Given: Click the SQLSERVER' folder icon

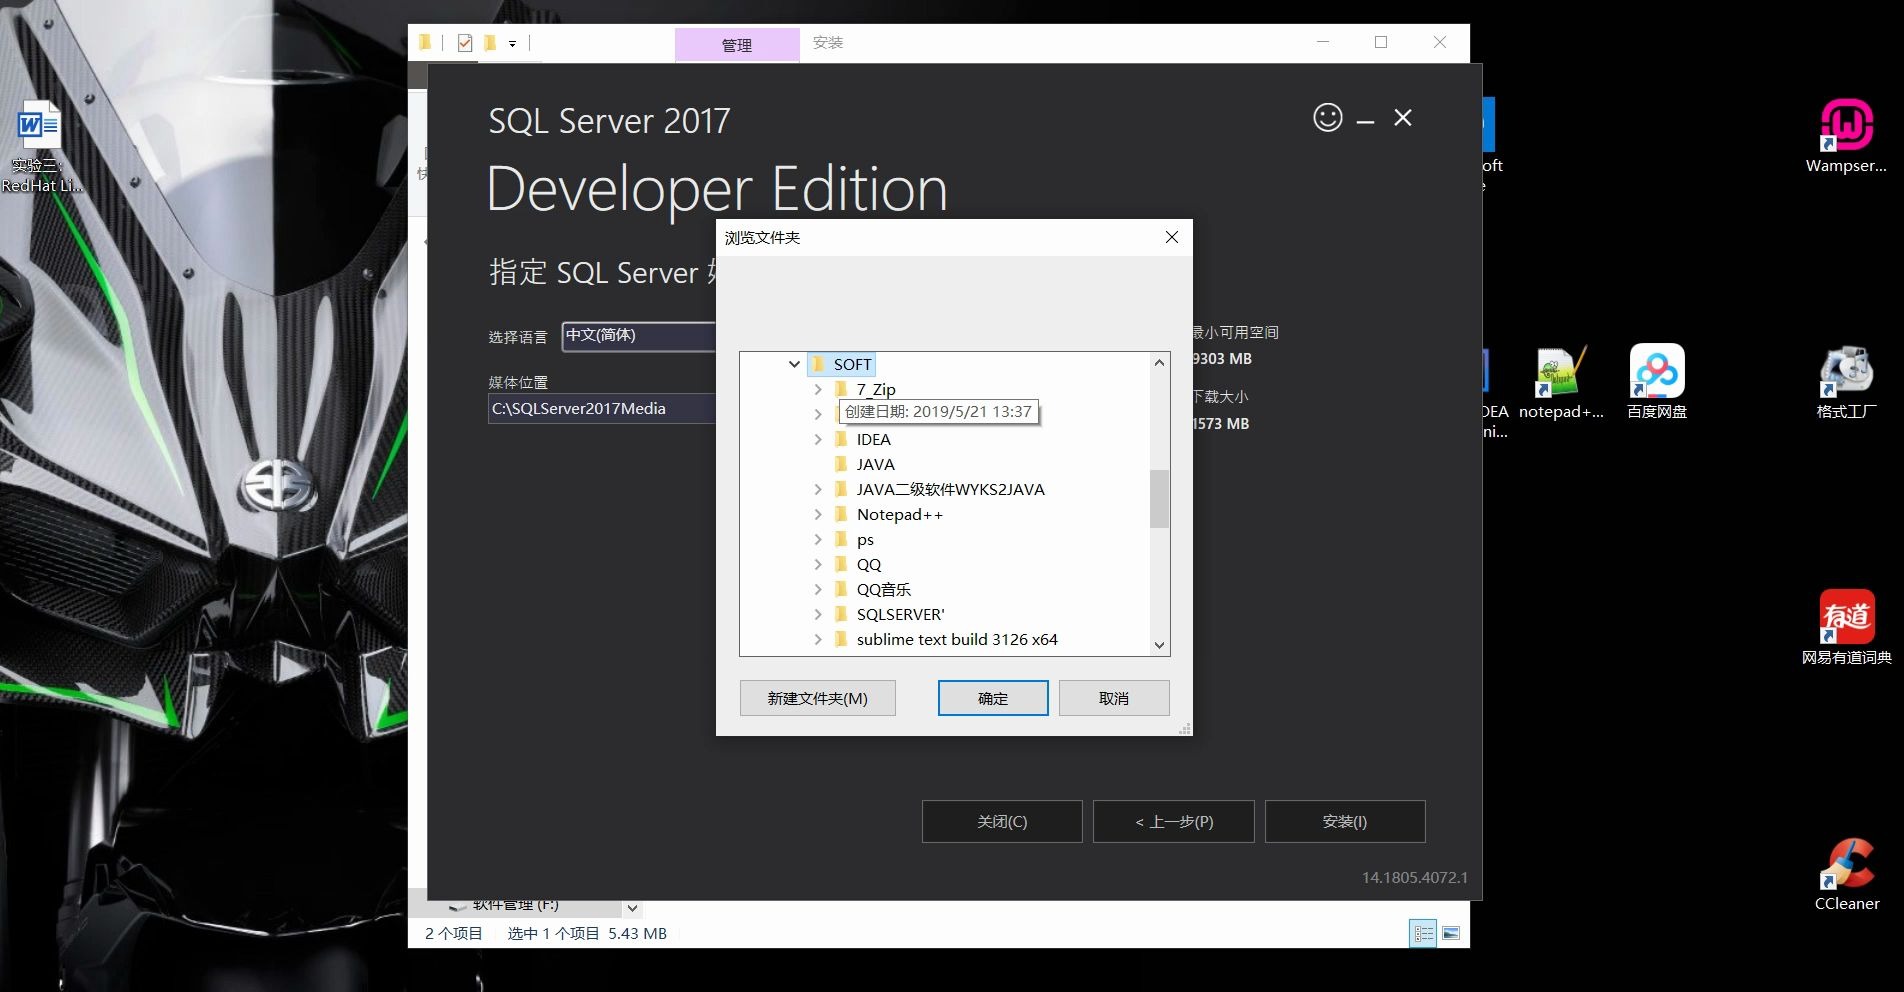Looking at the screenshot, I should (841, 614).
